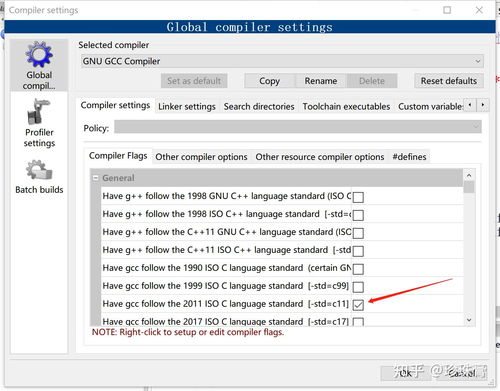Collapse the General flags section
This screenshot has height=391, width=500.
tap(96, 178)
